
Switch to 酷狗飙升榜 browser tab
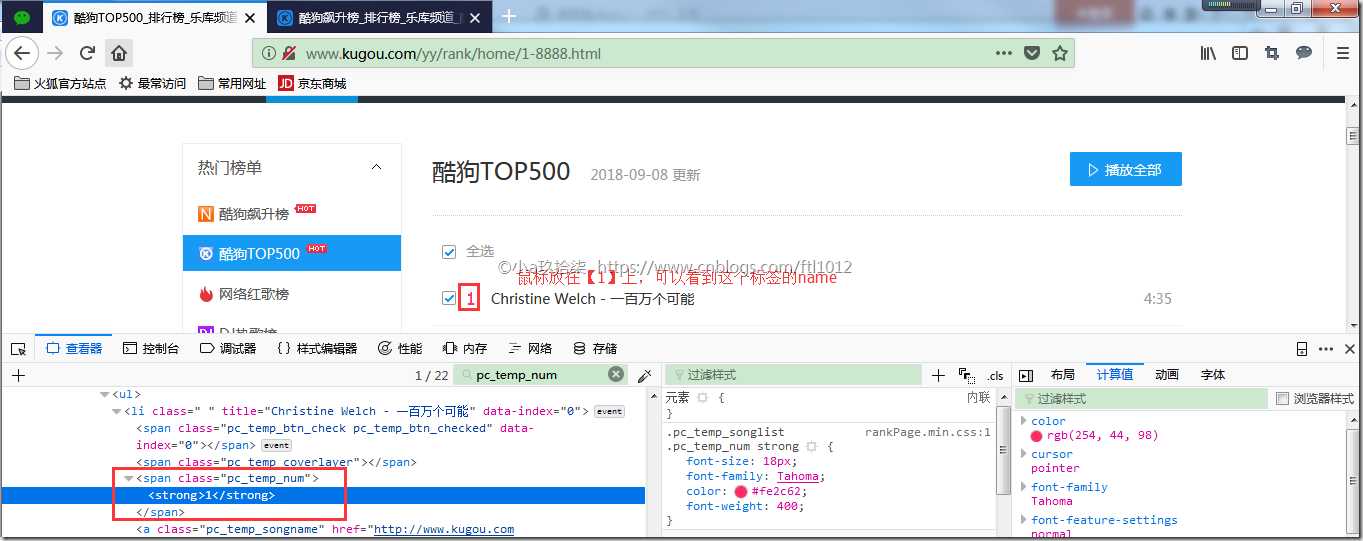click(x=380, y=17)
